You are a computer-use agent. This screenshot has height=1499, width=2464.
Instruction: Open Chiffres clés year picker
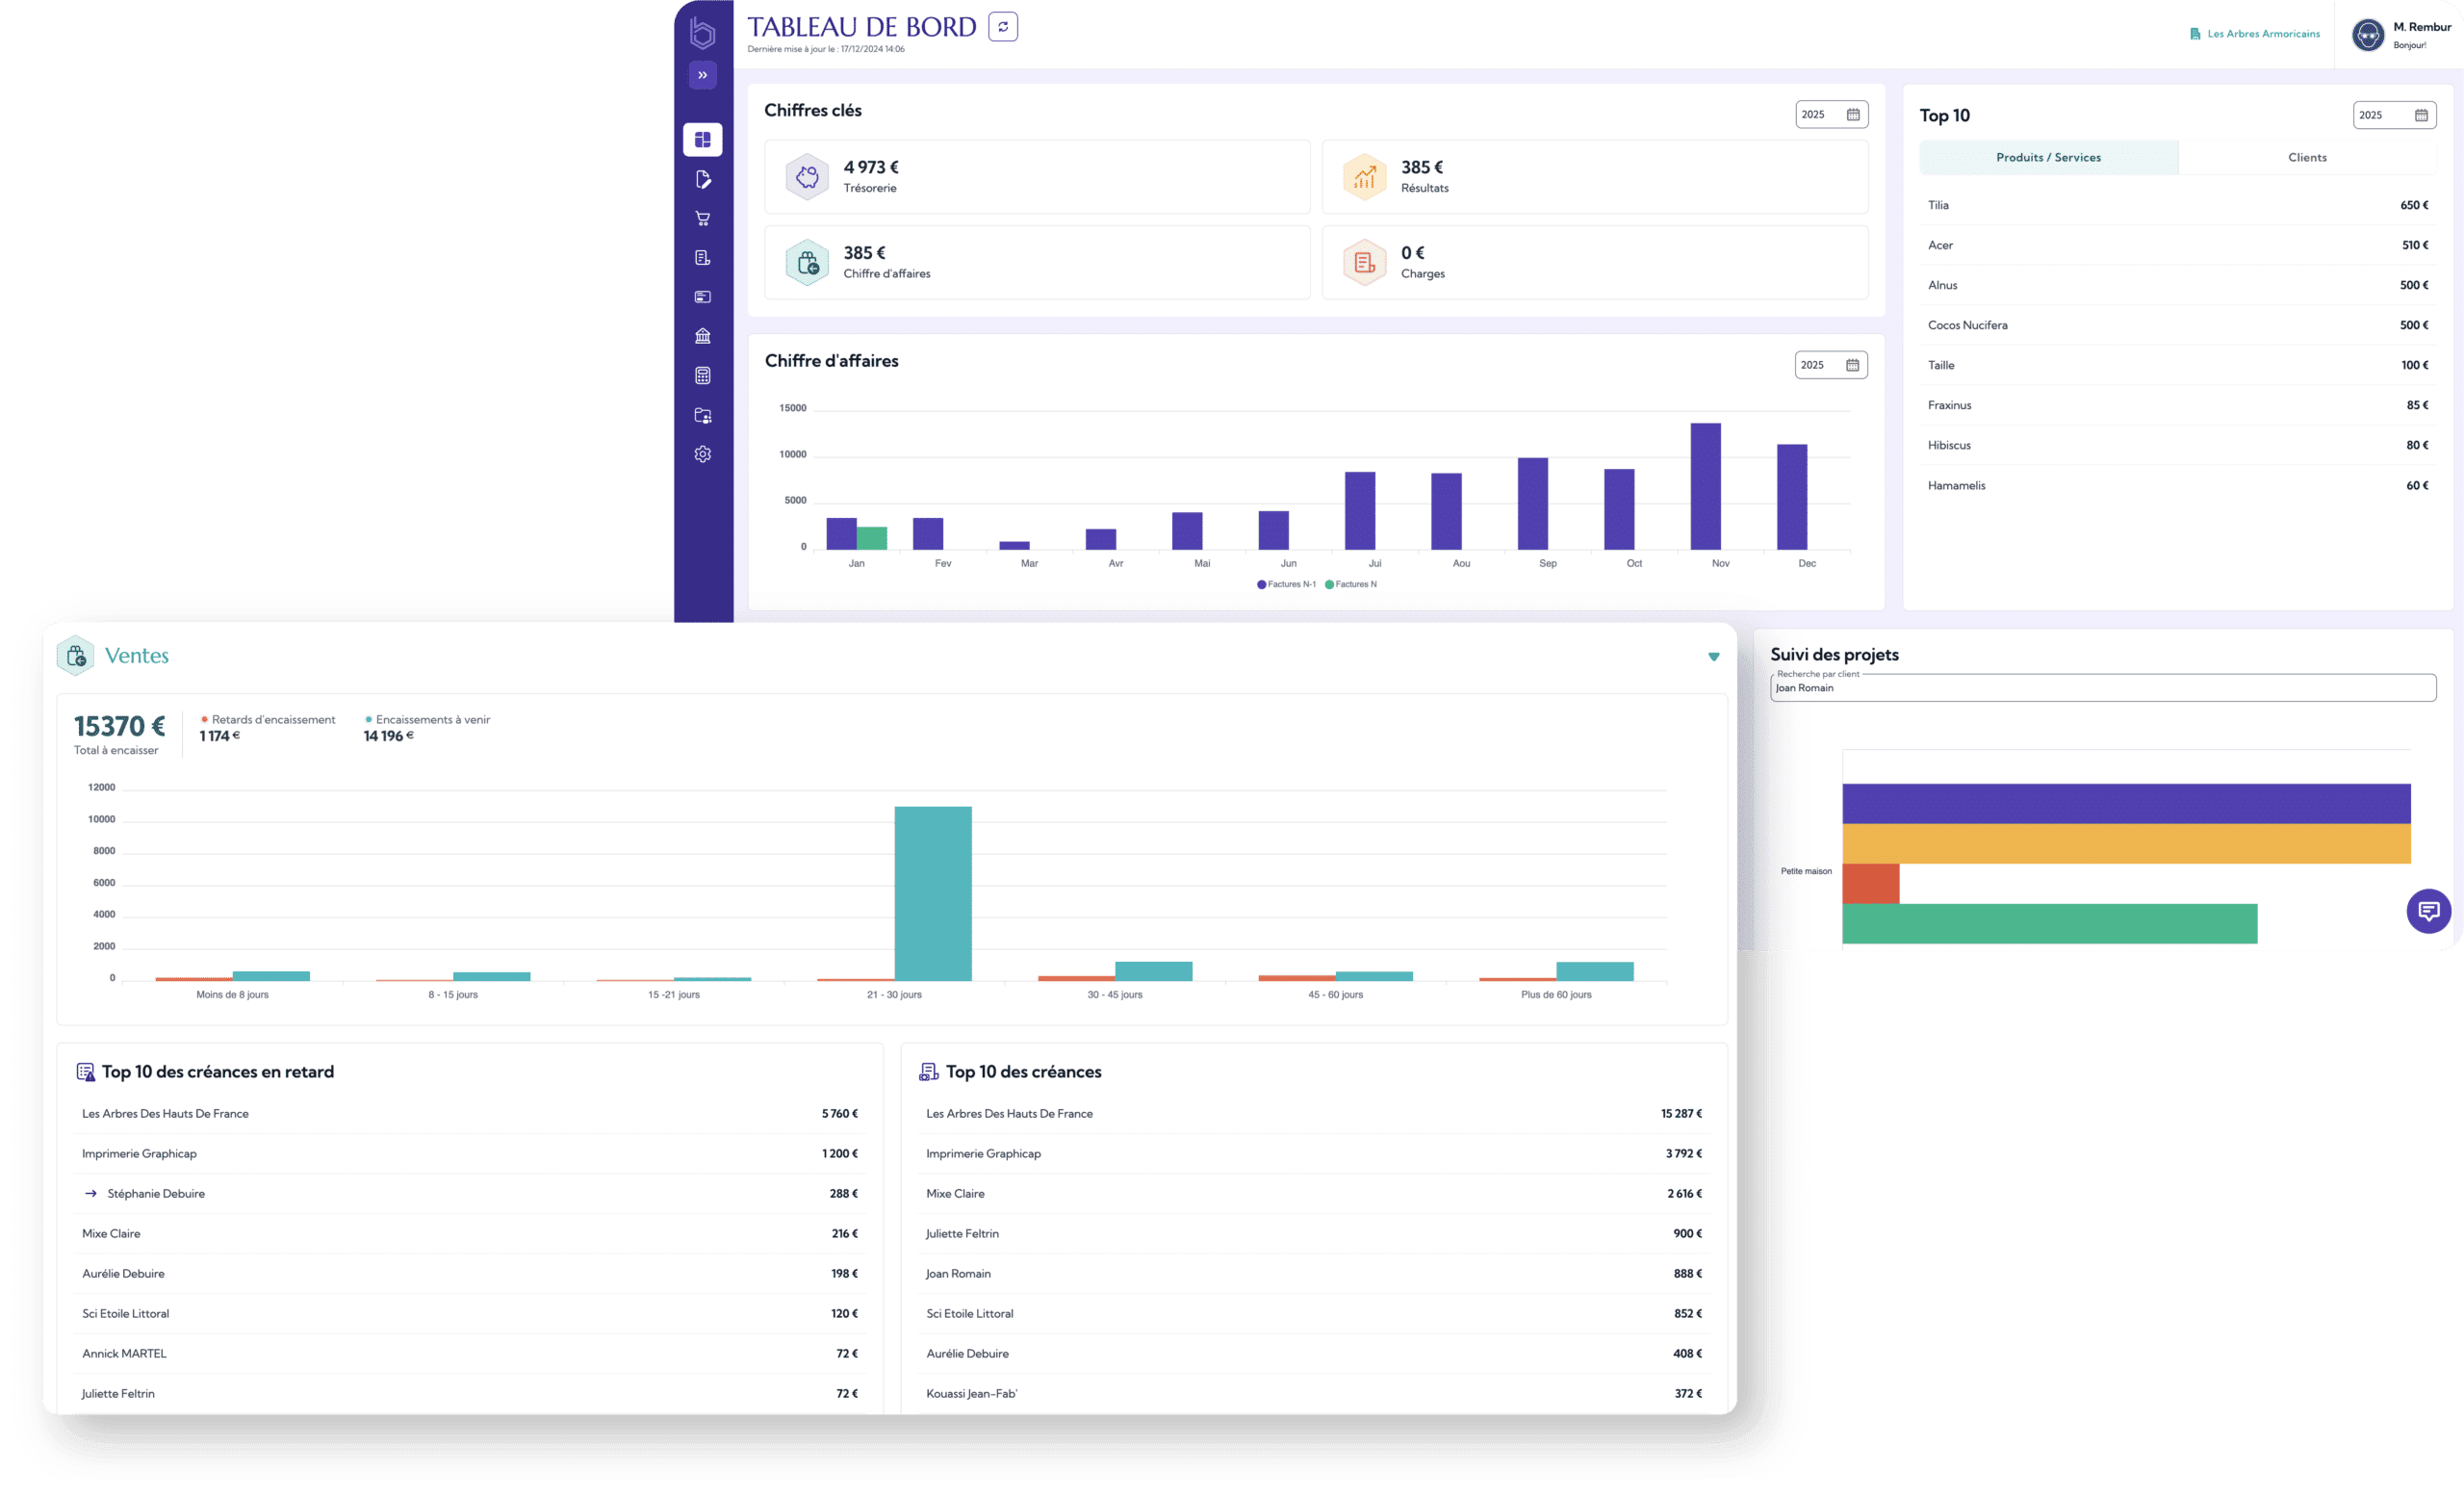pyautogui.click(x=1831, y=114)
